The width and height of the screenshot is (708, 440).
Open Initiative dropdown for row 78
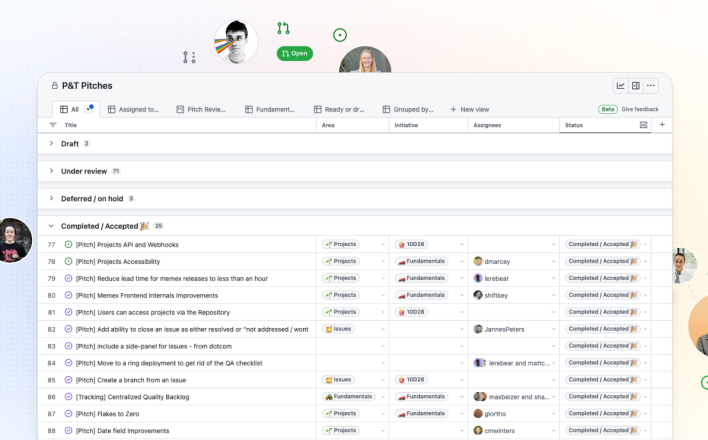[x=461, y=261]
